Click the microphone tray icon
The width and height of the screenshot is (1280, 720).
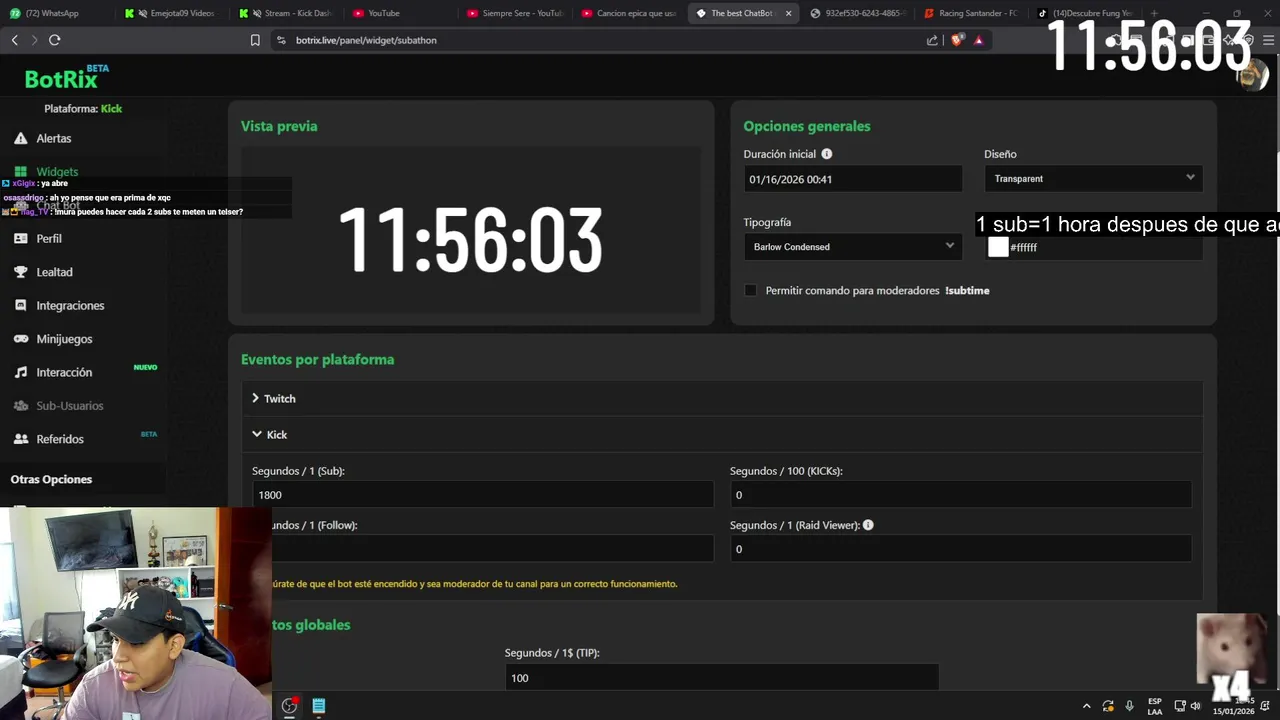[1129, 706]
